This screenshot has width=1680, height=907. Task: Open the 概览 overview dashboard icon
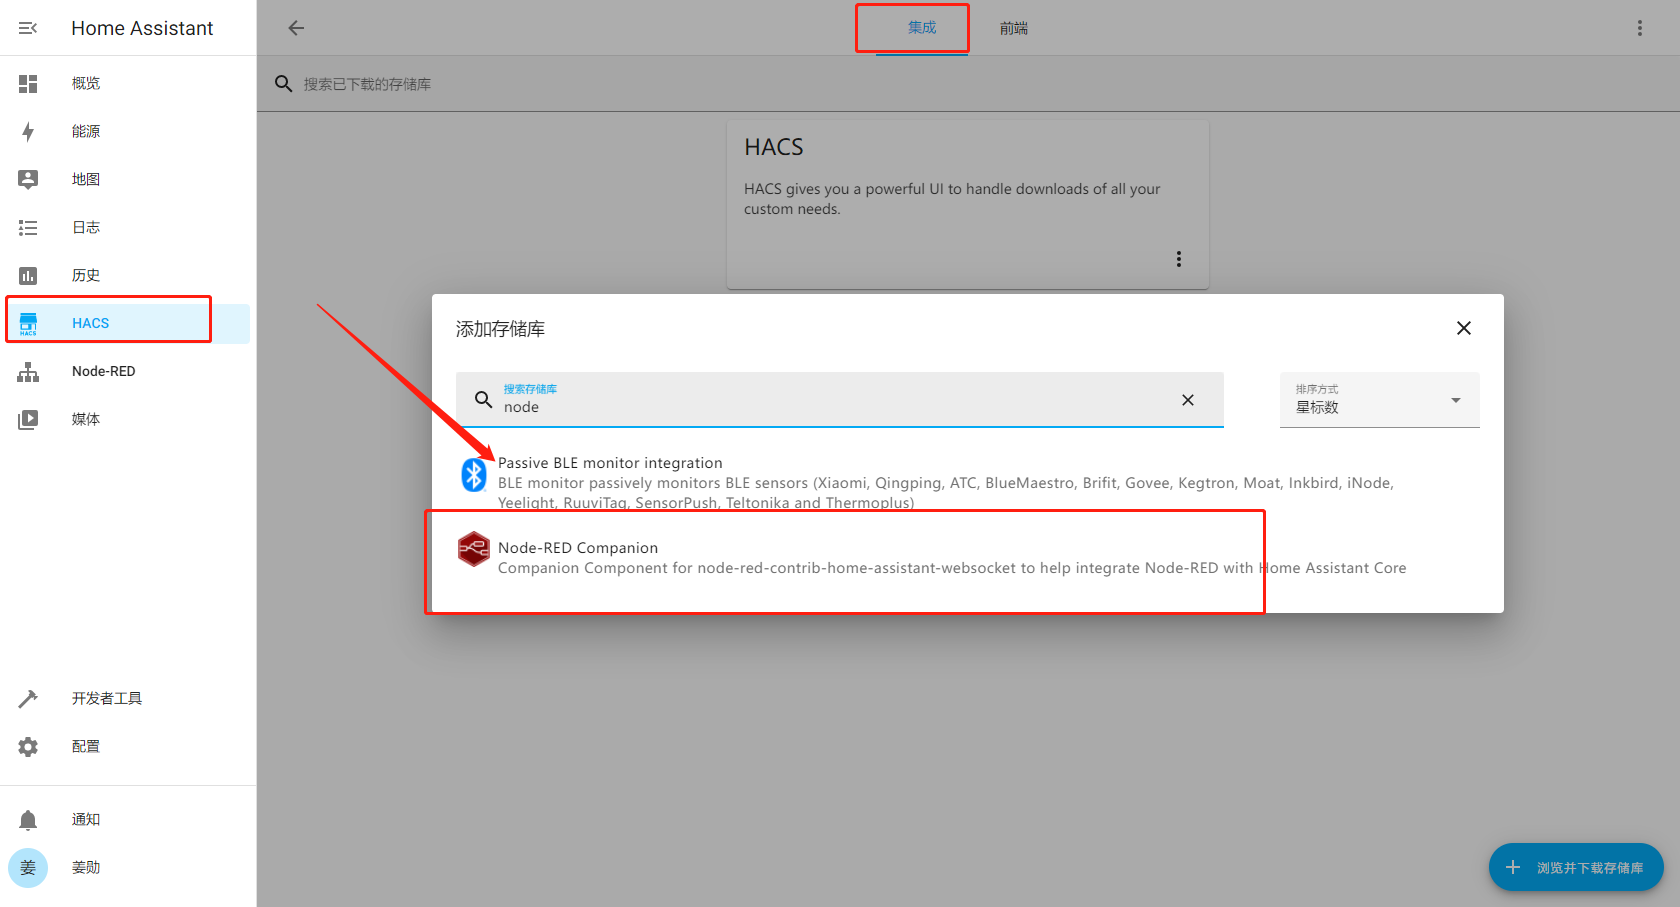pos(28,84)
